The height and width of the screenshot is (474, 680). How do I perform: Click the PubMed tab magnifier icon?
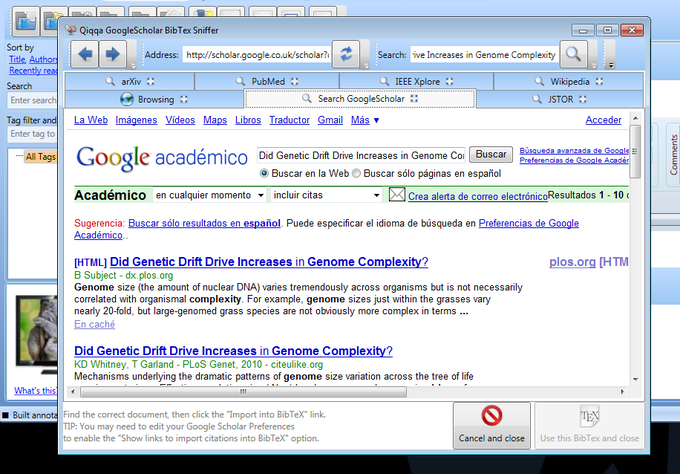tap(240, 81)
